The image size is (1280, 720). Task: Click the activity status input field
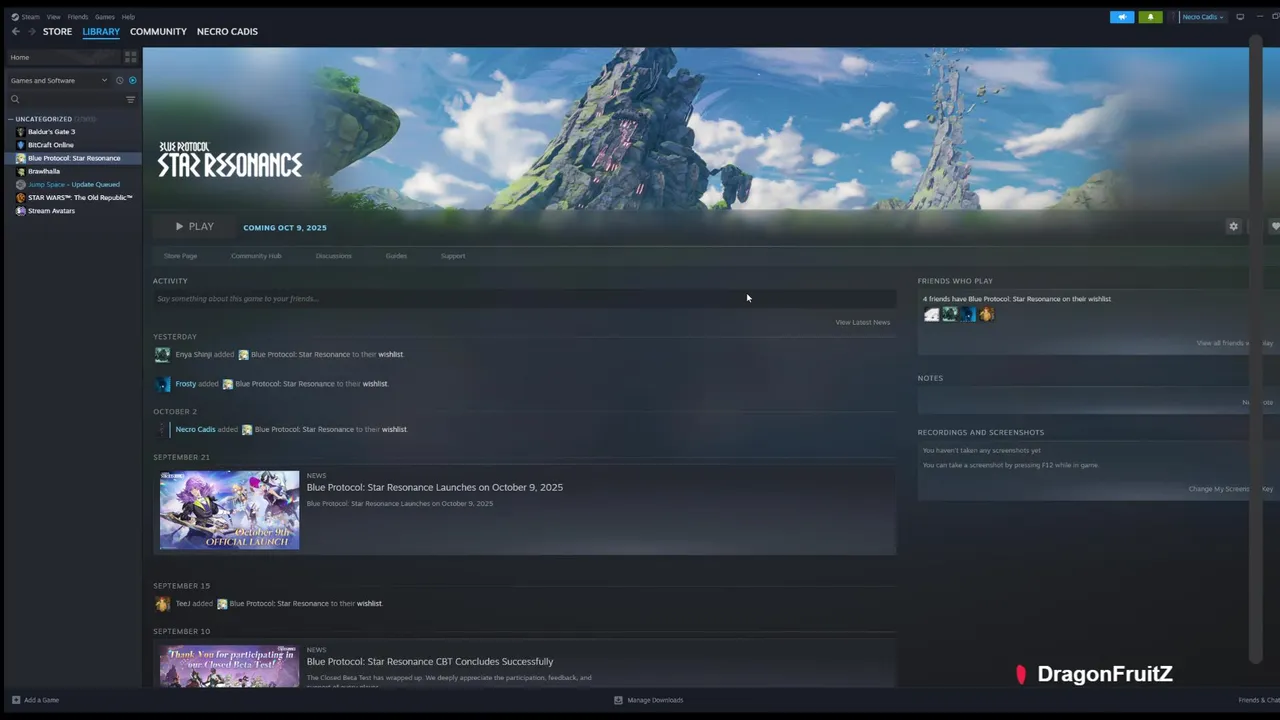(524, 298)
